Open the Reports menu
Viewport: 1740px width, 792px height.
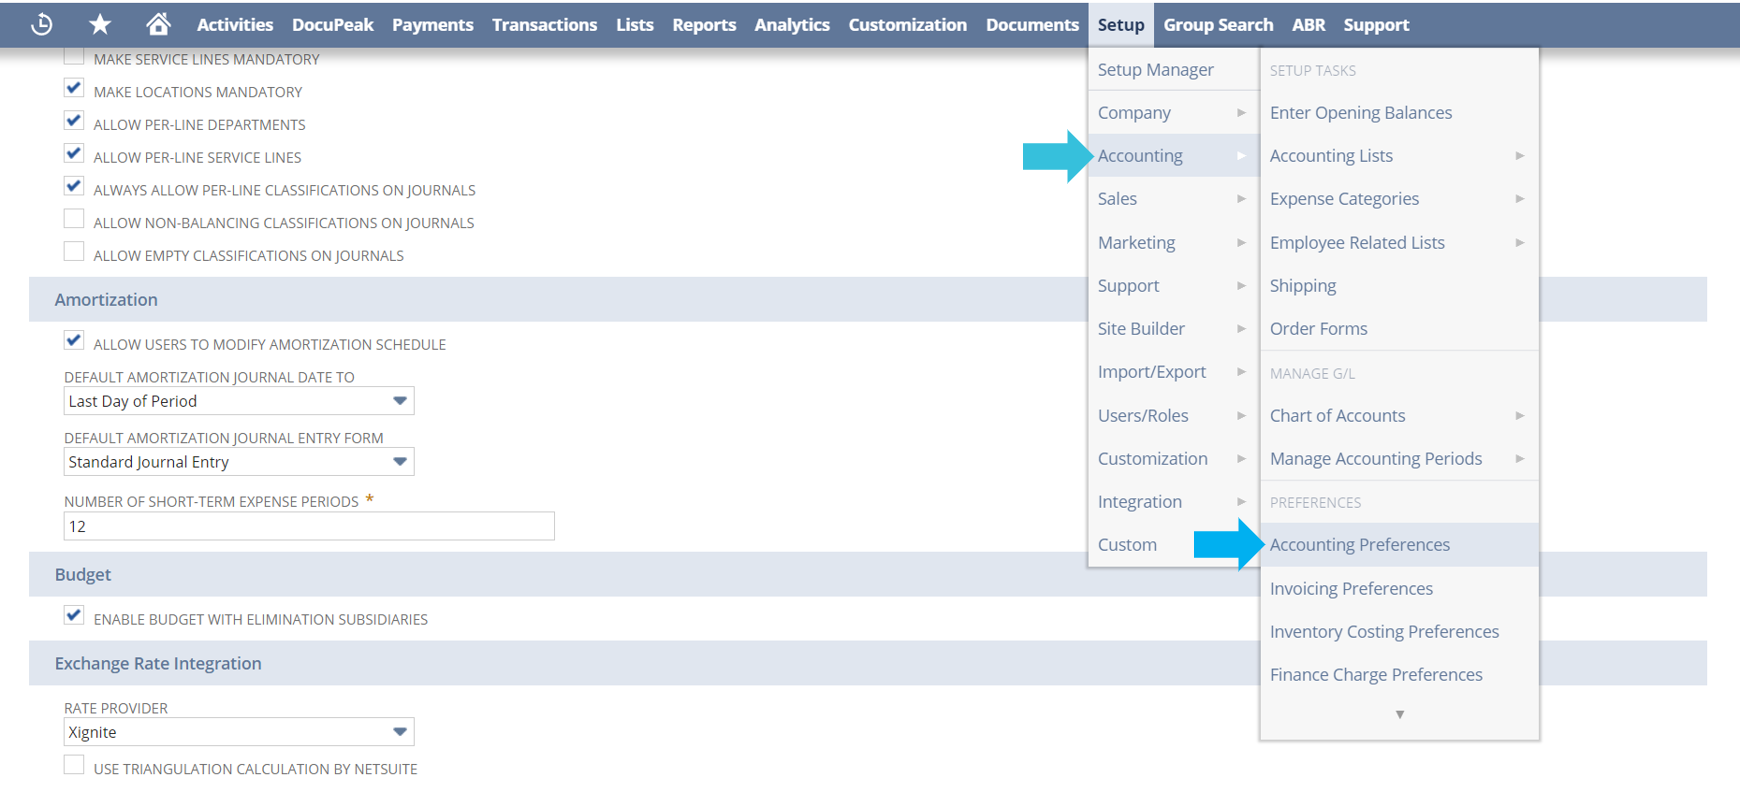pyautogui.click(x=703, y=24)
